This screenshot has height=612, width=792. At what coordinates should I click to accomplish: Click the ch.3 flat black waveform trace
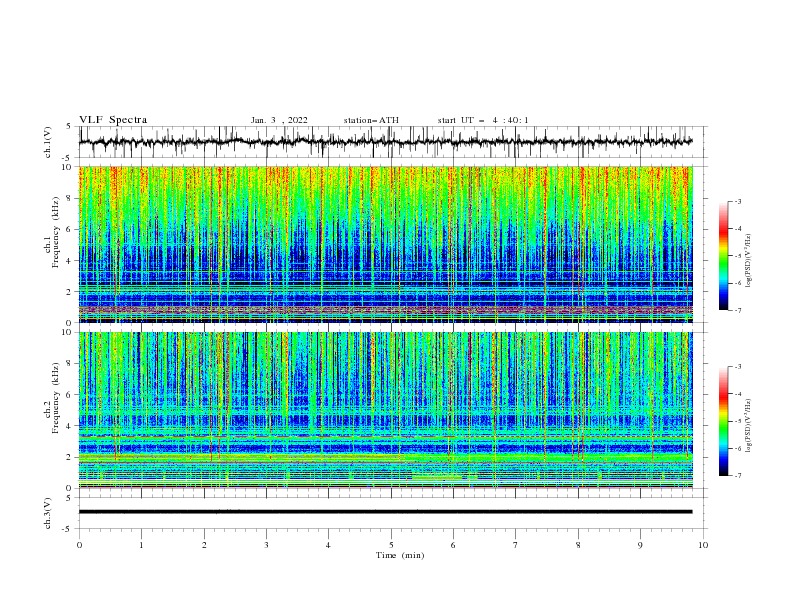pyautogui.click(x=386, y=512)
